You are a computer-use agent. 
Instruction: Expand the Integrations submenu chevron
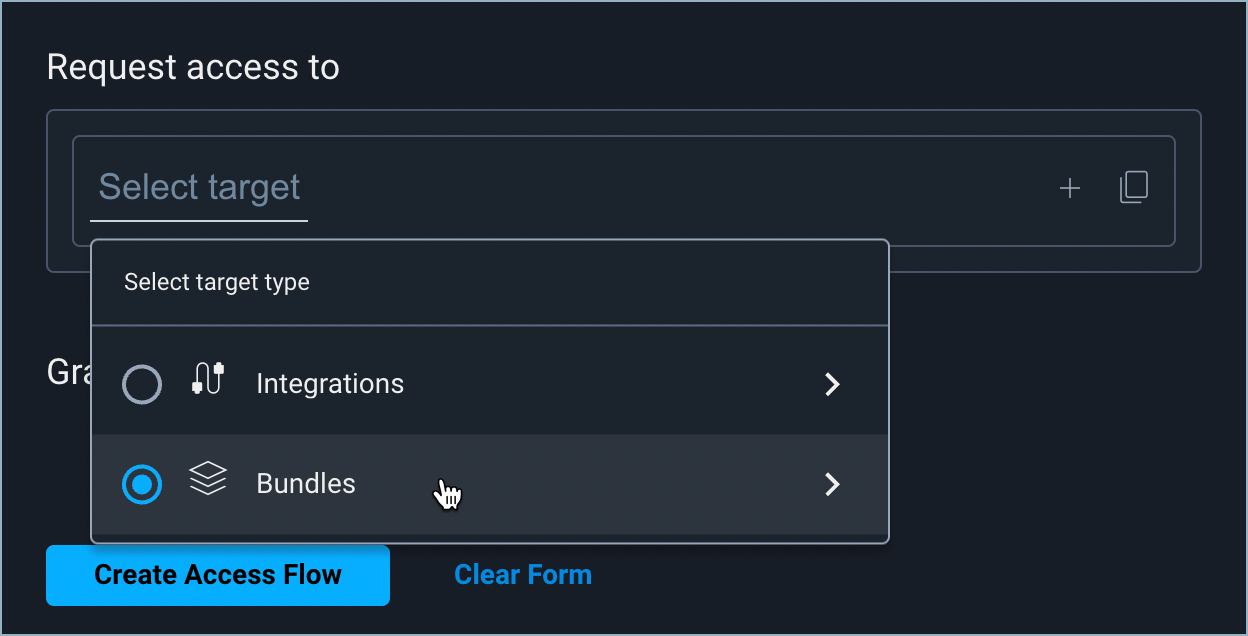coord(831,384)
